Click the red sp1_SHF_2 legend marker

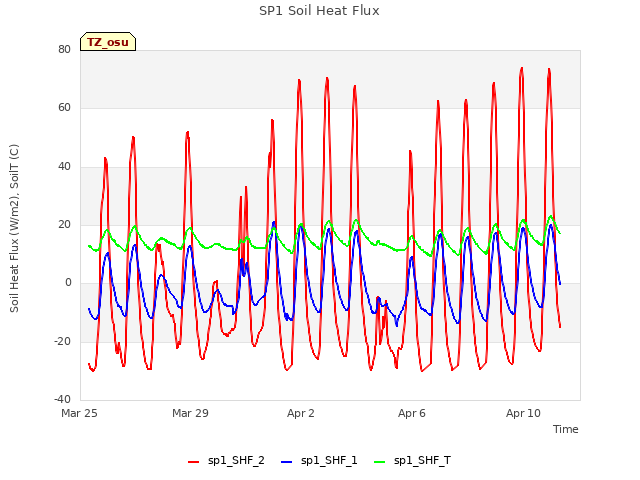193,462
